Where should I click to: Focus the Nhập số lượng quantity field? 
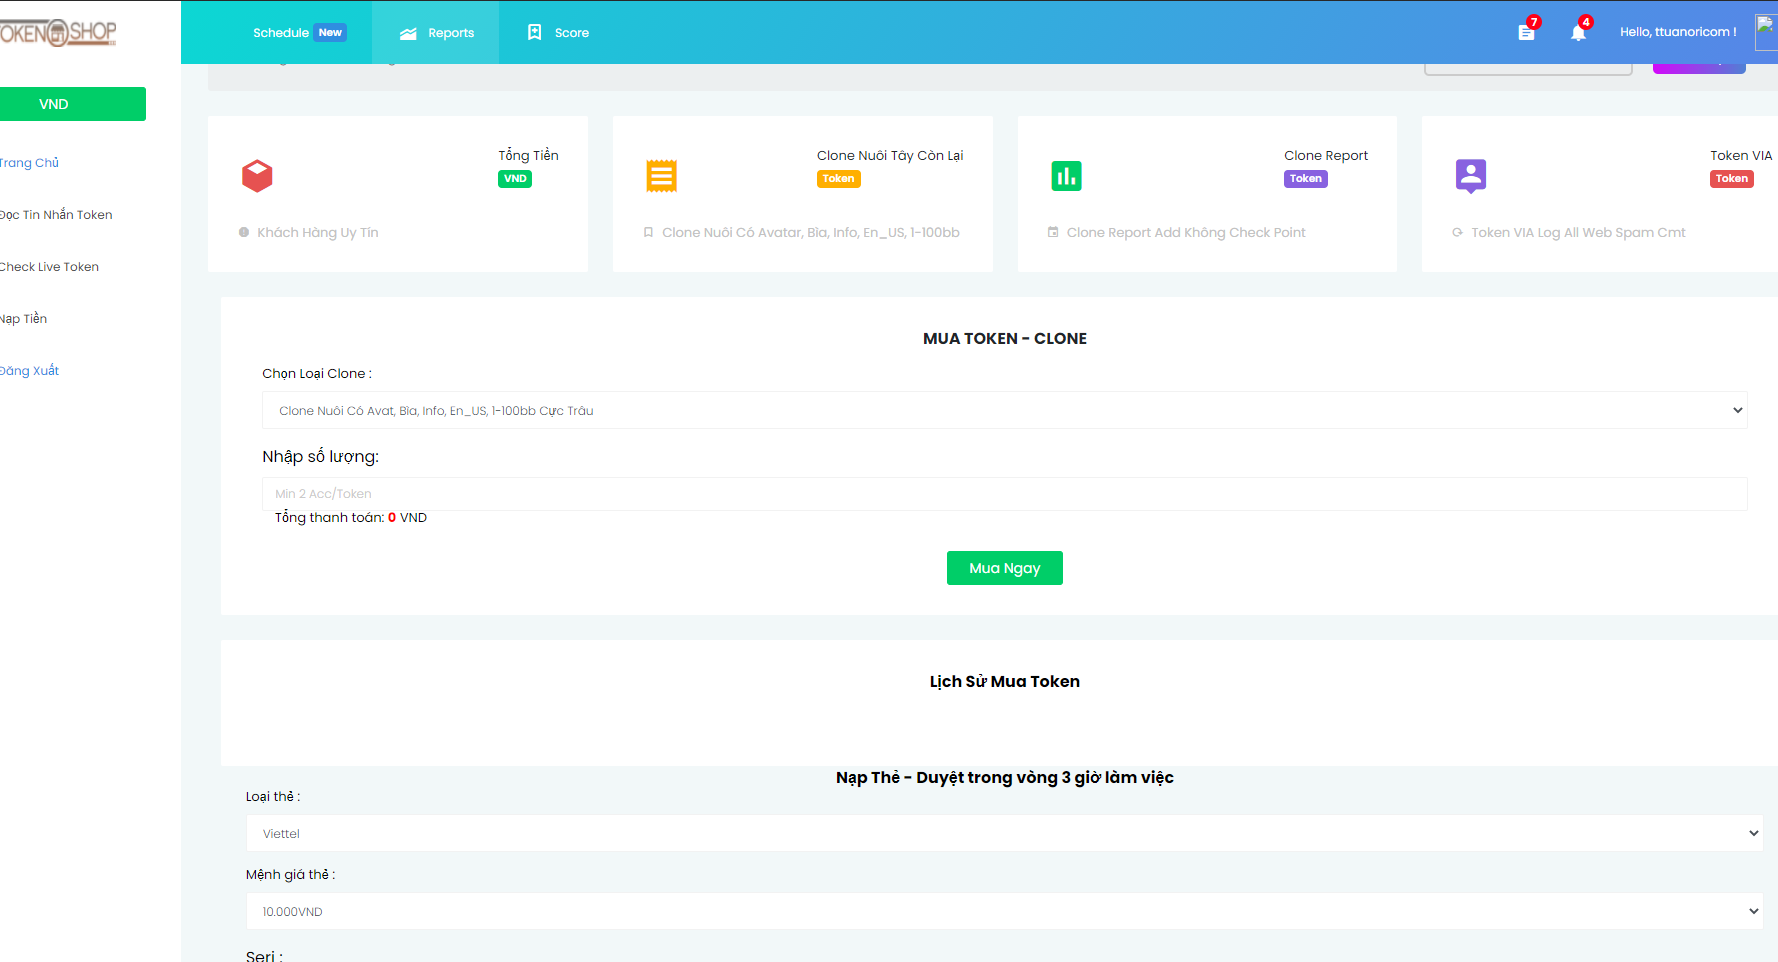1004,494
